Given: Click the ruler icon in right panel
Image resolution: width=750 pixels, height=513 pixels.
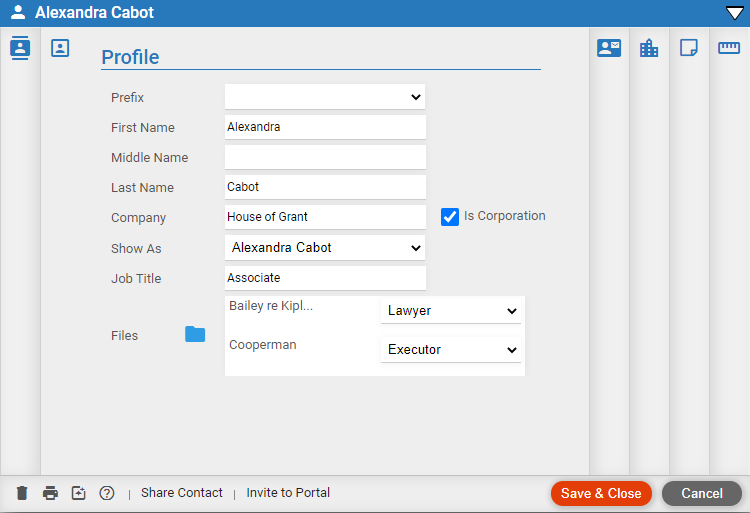Looking at the screenshot, I should pyautogui.click(x=729, y=48).
